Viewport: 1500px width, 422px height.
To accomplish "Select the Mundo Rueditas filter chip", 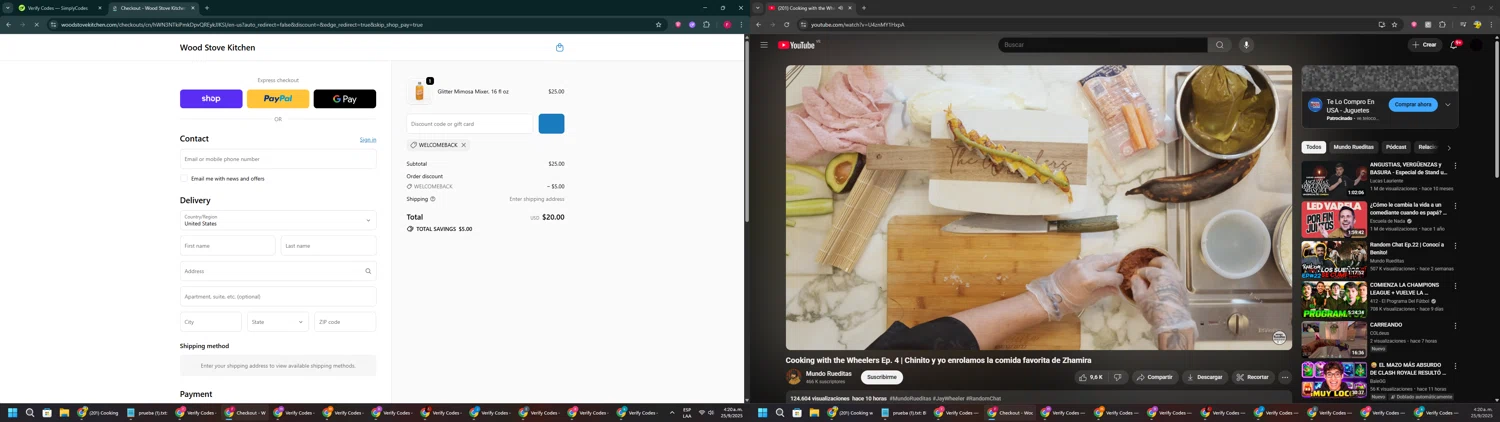I will (x=1354, y=147).
